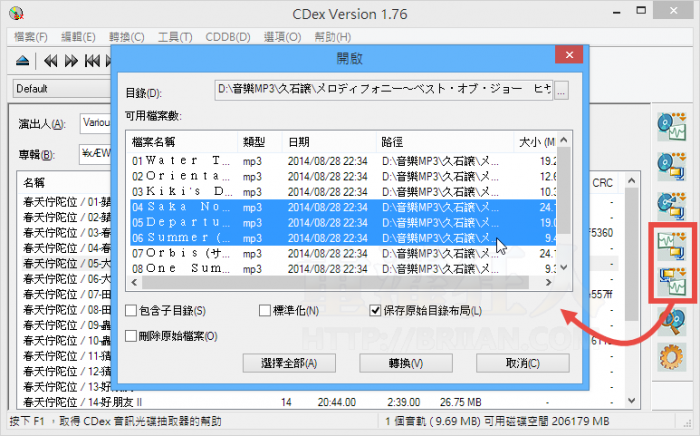The width and height of the screenshot is (700, 436).
Task: Sort by 路徑 column header
Action: click(x=445, y=142)
